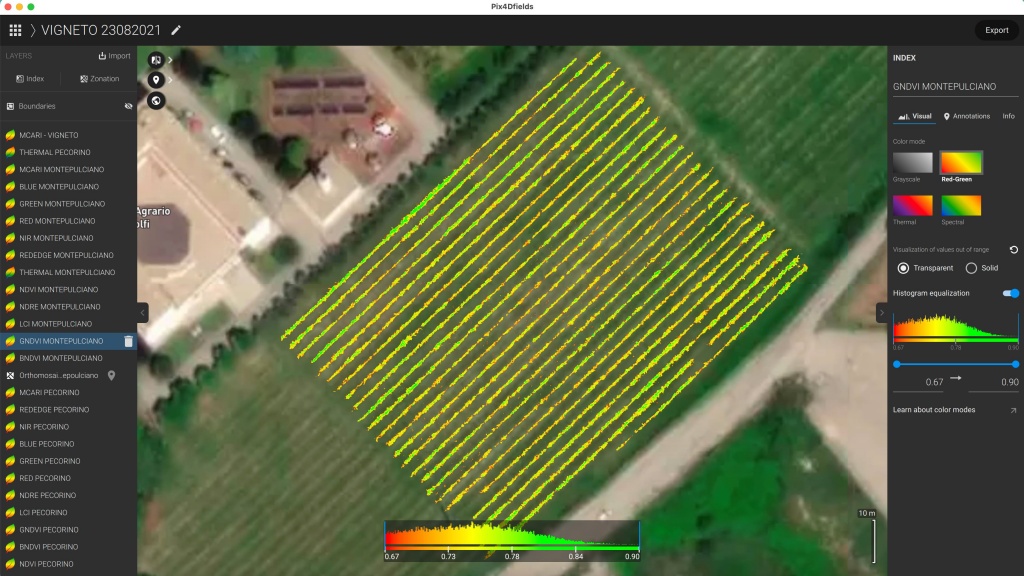Click the Export button
The image size is (1024, 576).
point(996,30)
